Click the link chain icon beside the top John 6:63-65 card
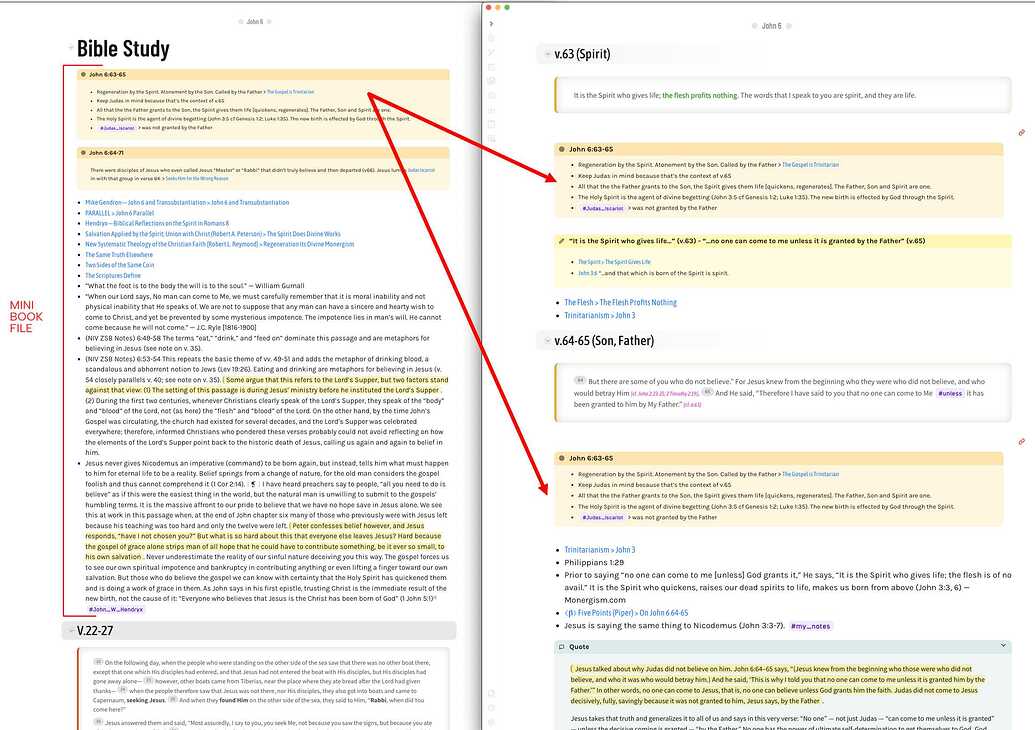Image resolution: width=1035 pixels, height=730 pixels. click(1022, 132)
